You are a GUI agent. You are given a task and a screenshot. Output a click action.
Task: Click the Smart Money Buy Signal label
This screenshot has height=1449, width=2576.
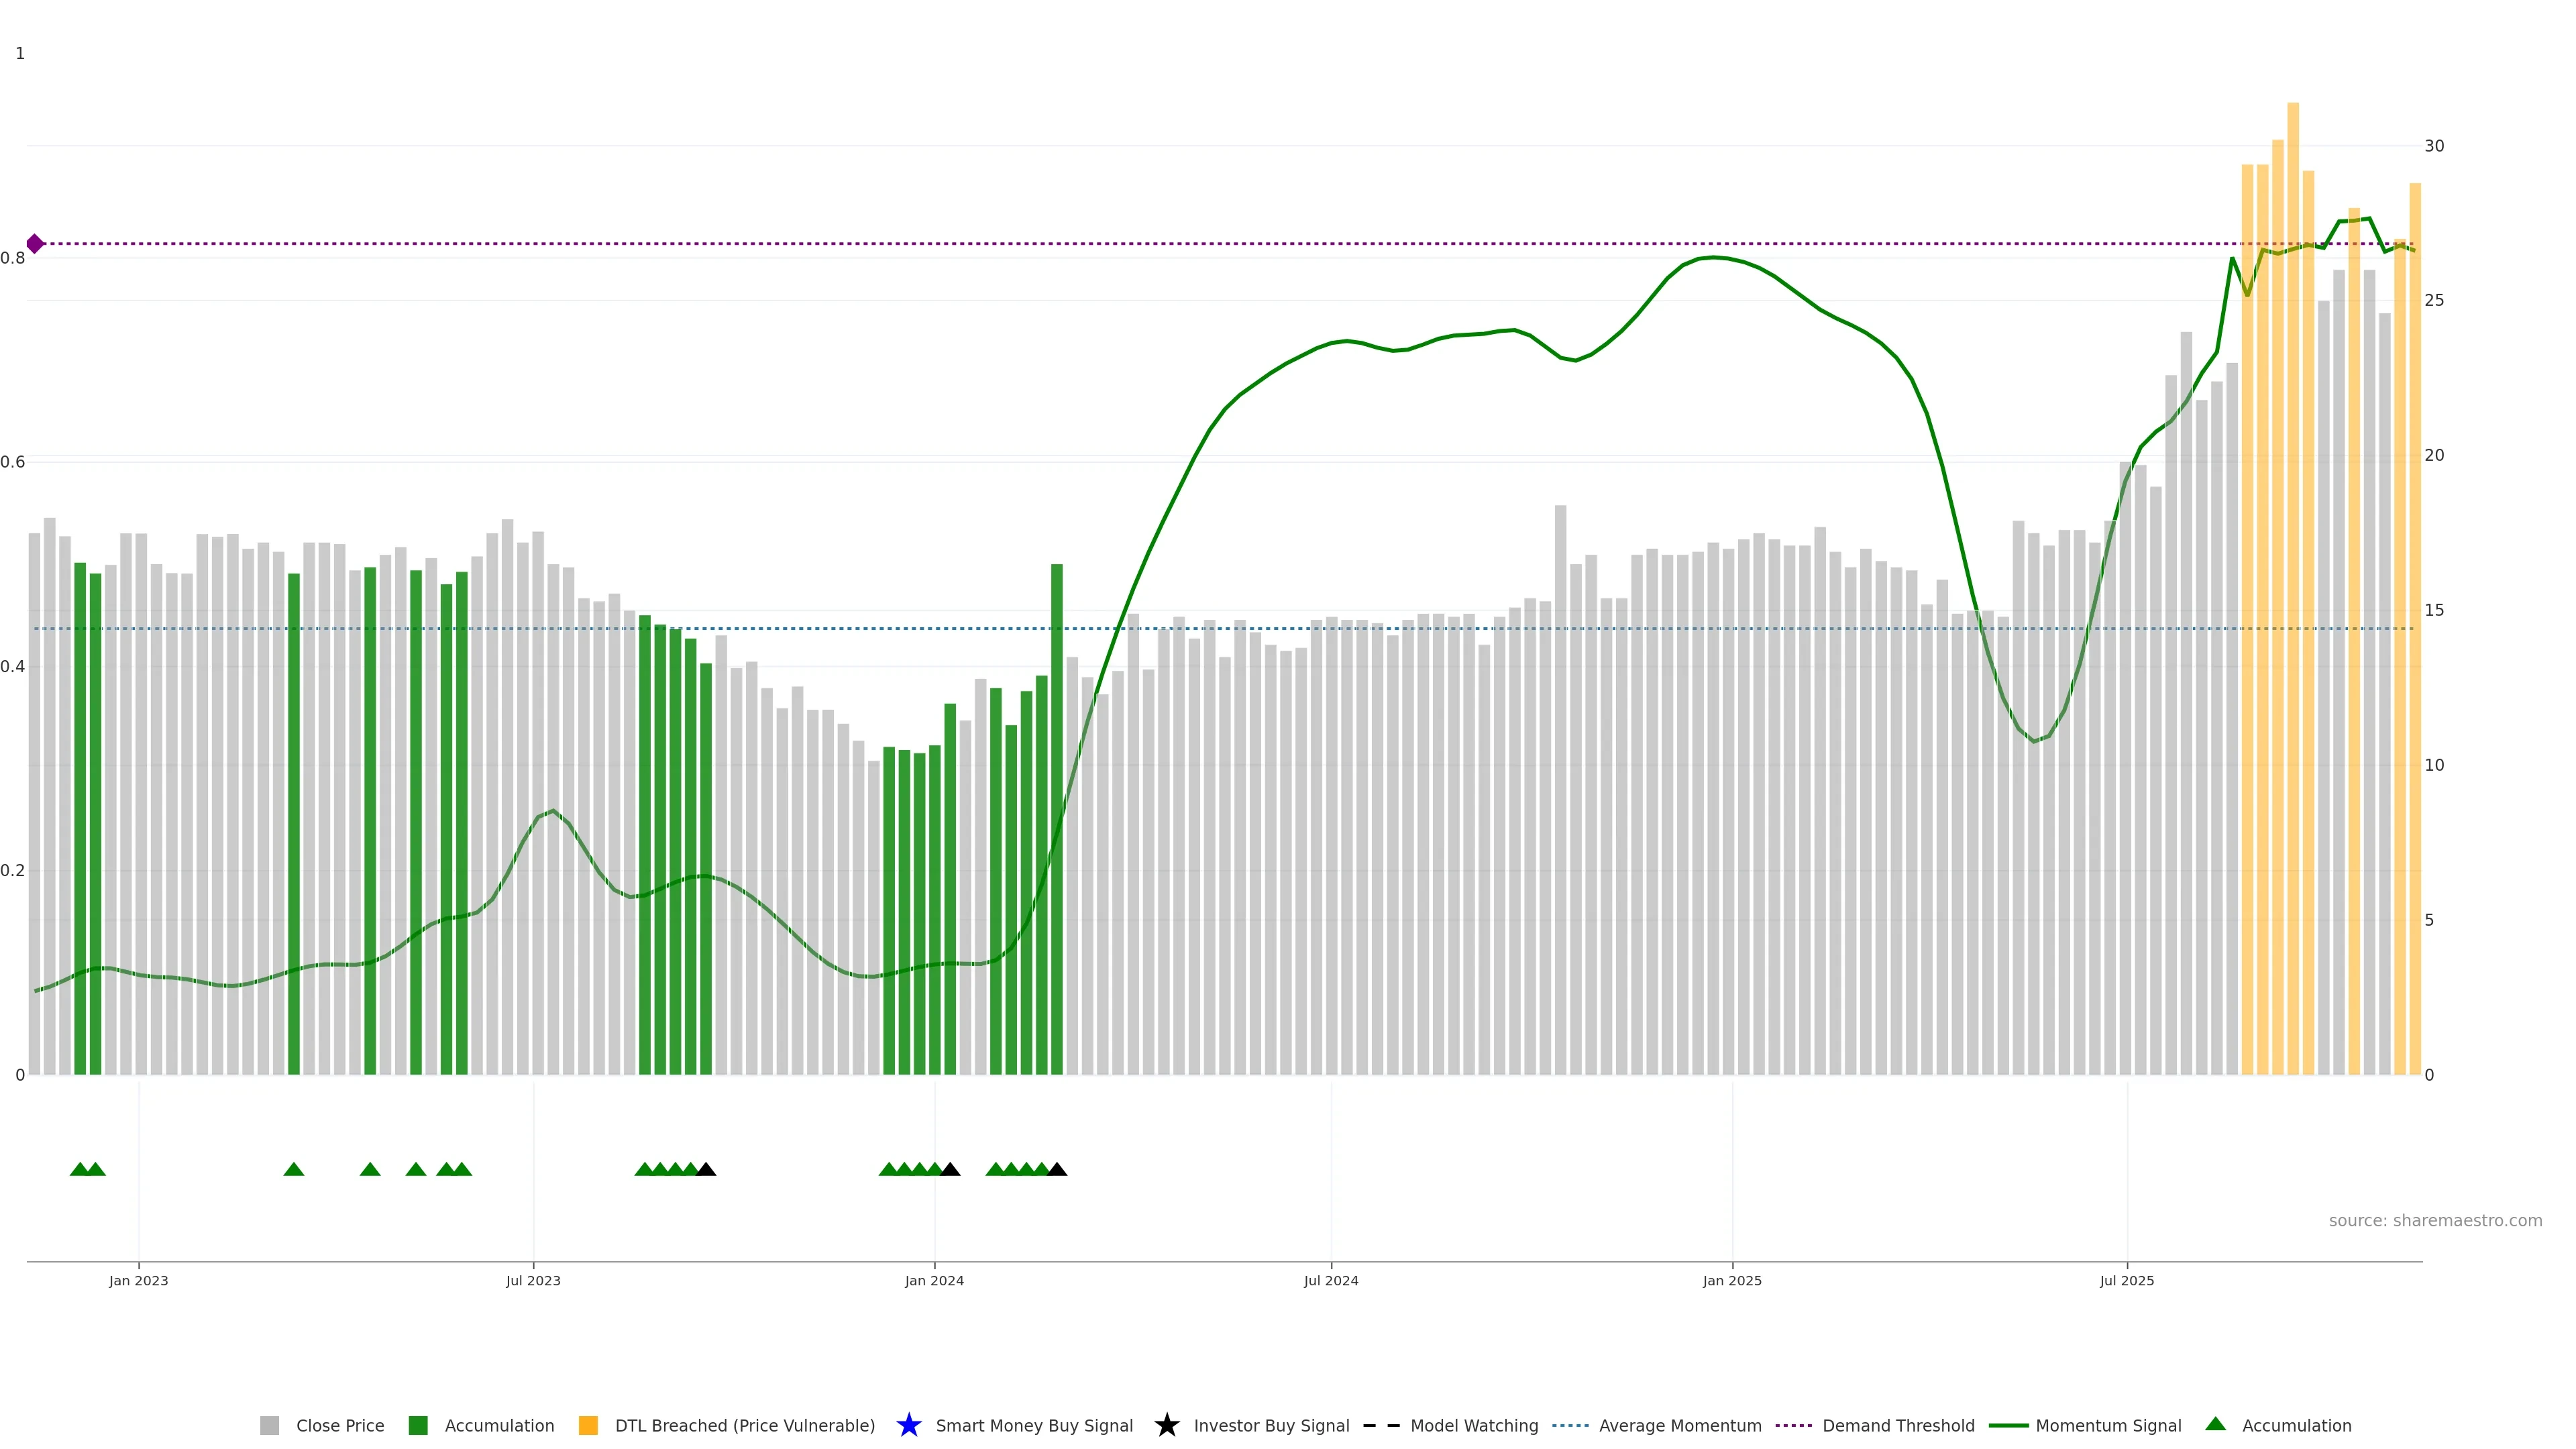(1034, 1425)
